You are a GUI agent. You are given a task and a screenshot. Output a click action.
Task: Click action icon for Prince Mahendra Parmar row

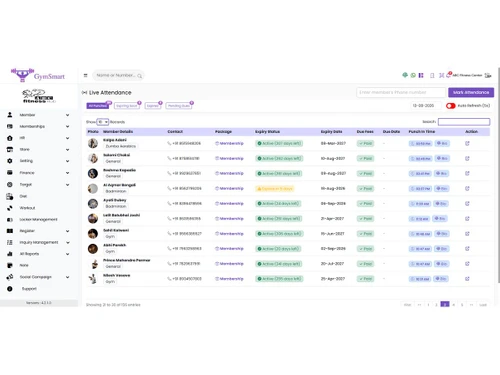(x=467, y=264)
